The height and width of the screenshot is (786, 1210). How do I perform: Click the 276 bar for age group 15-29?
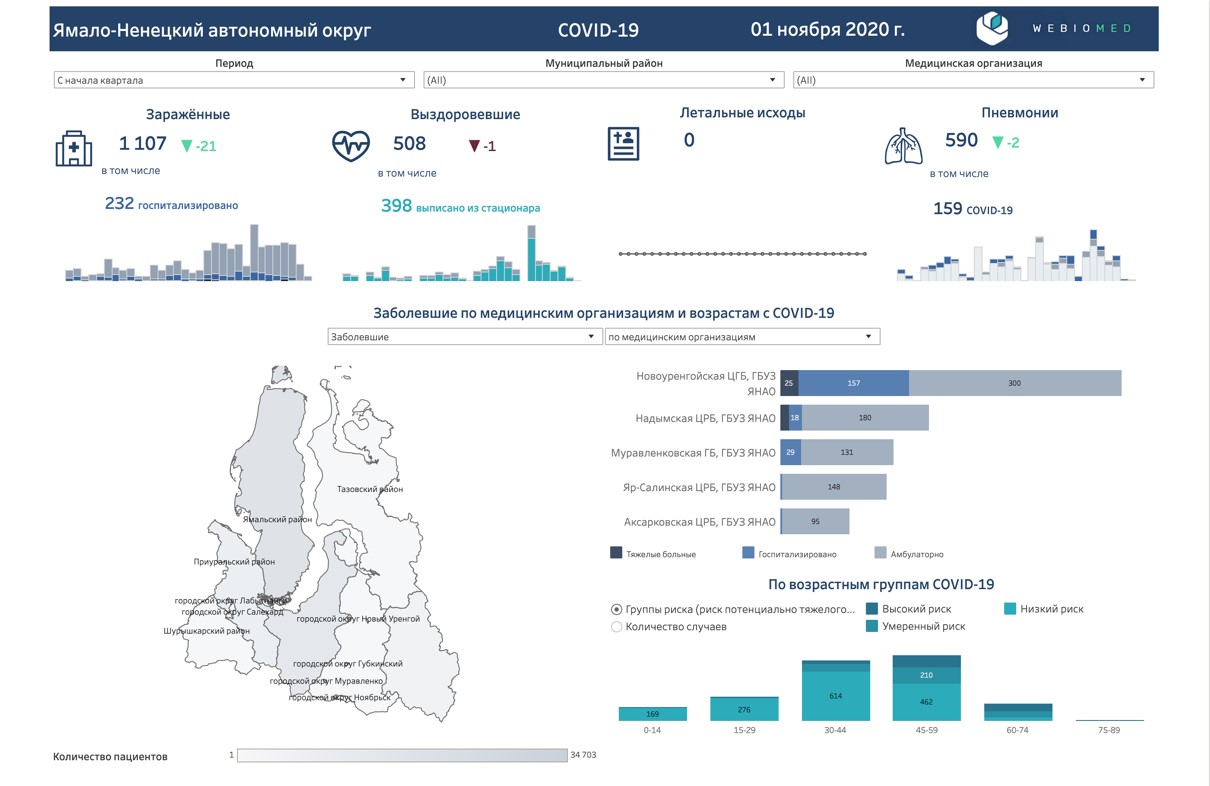pos(744,709)
